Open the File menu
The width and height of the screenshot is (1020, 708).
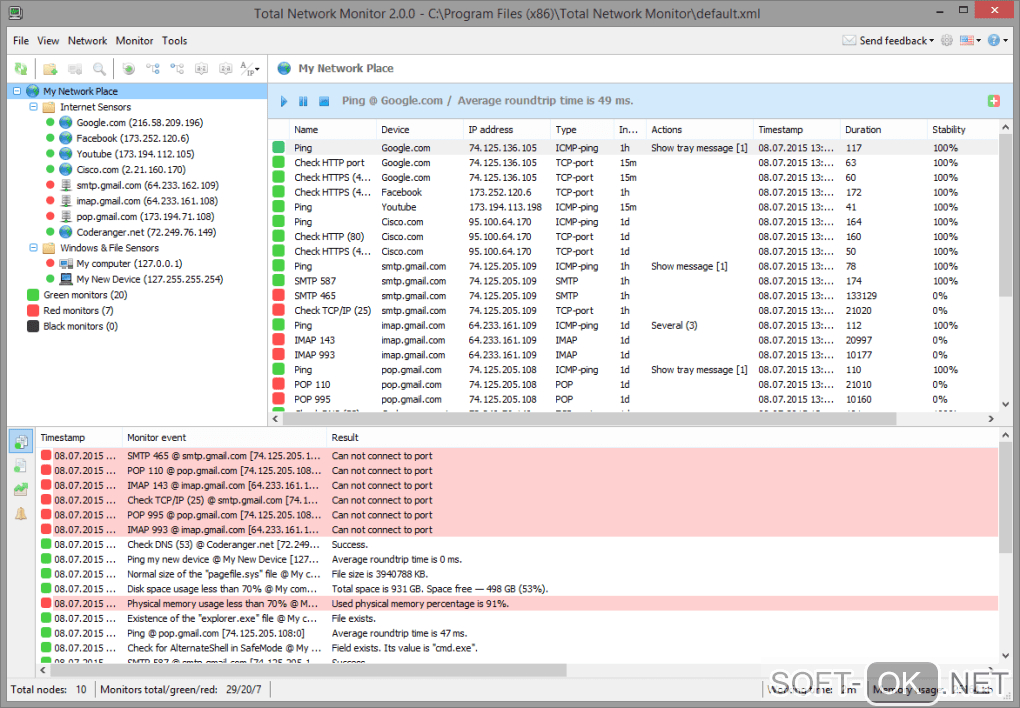point(21,40)
